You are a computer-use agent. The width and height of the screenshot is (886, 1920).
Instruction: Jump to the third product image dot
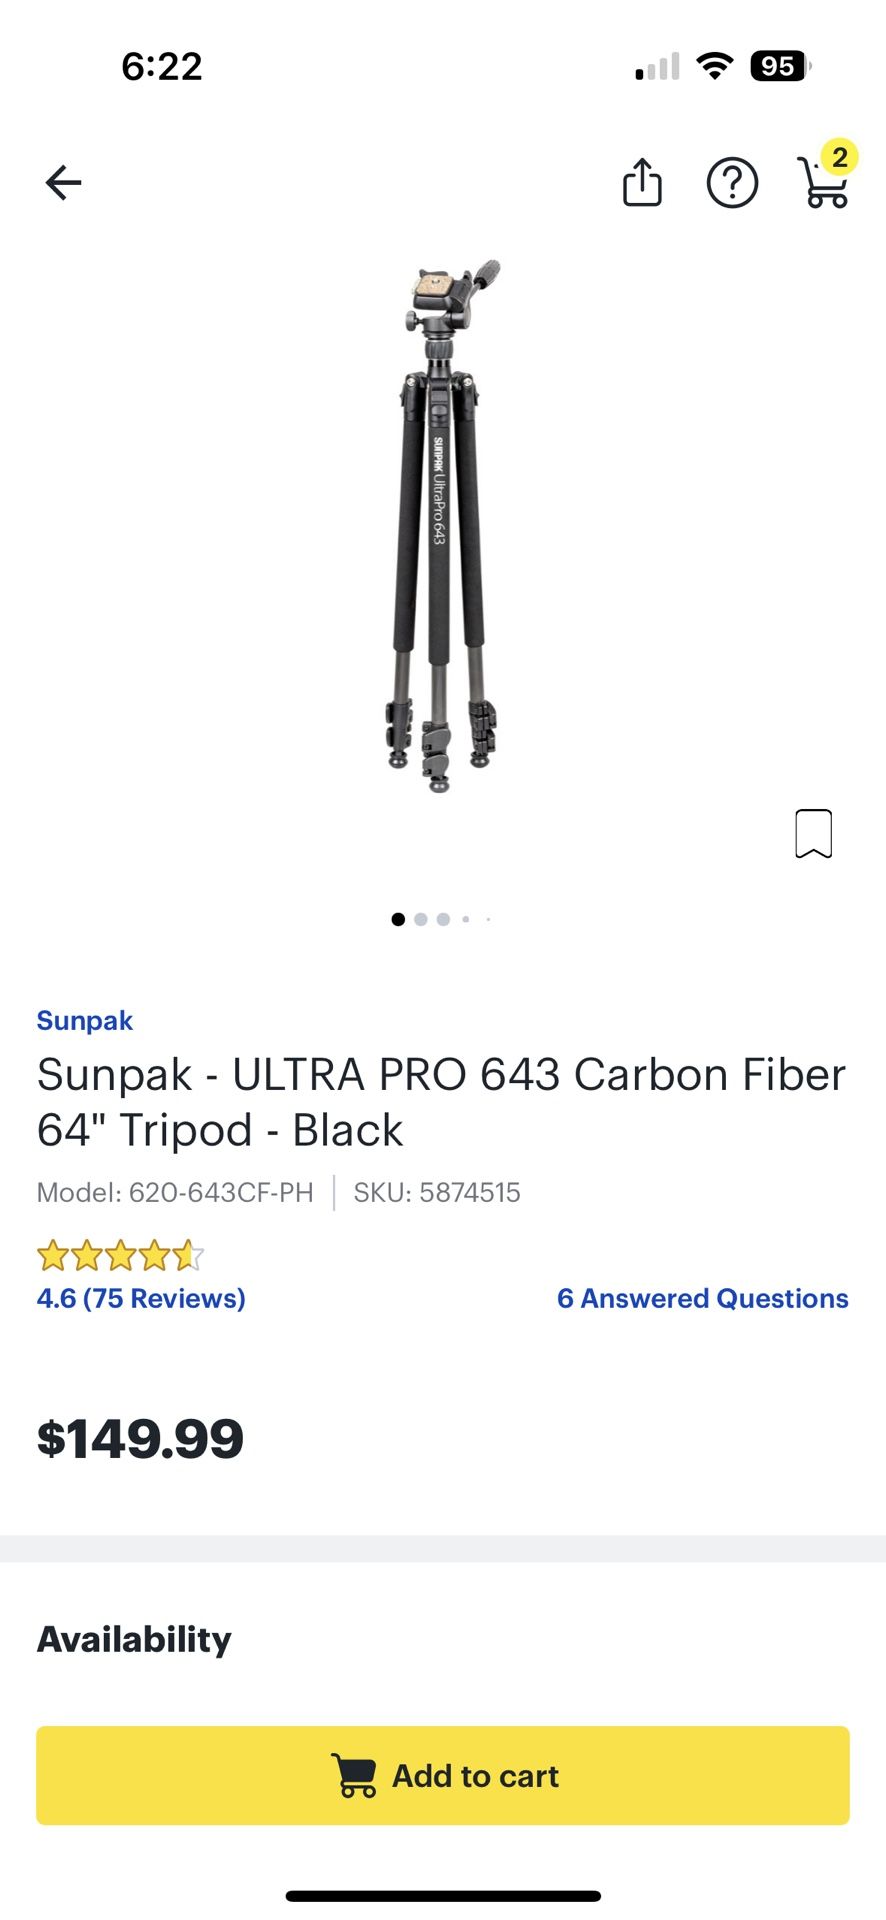coord(443,919)
